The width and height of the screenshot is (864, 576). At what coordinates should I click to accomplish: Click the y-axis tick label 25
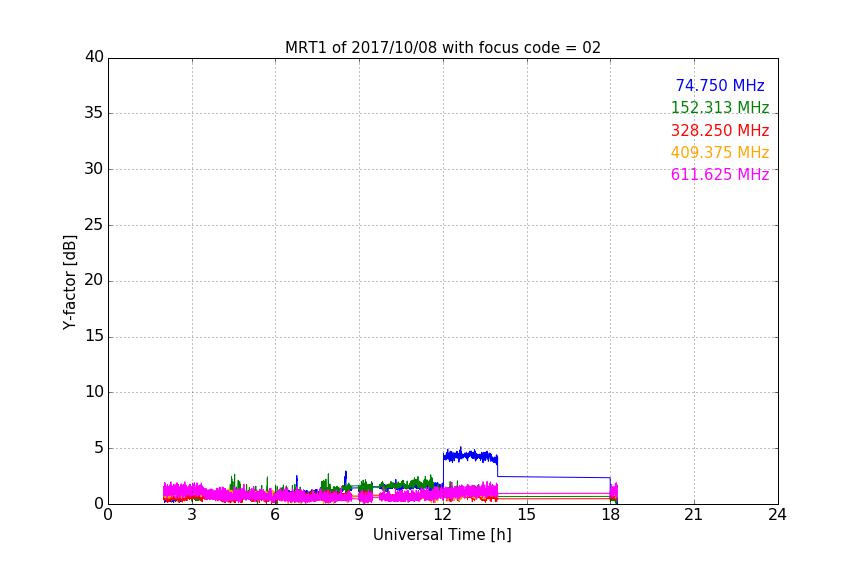(94, 225)
